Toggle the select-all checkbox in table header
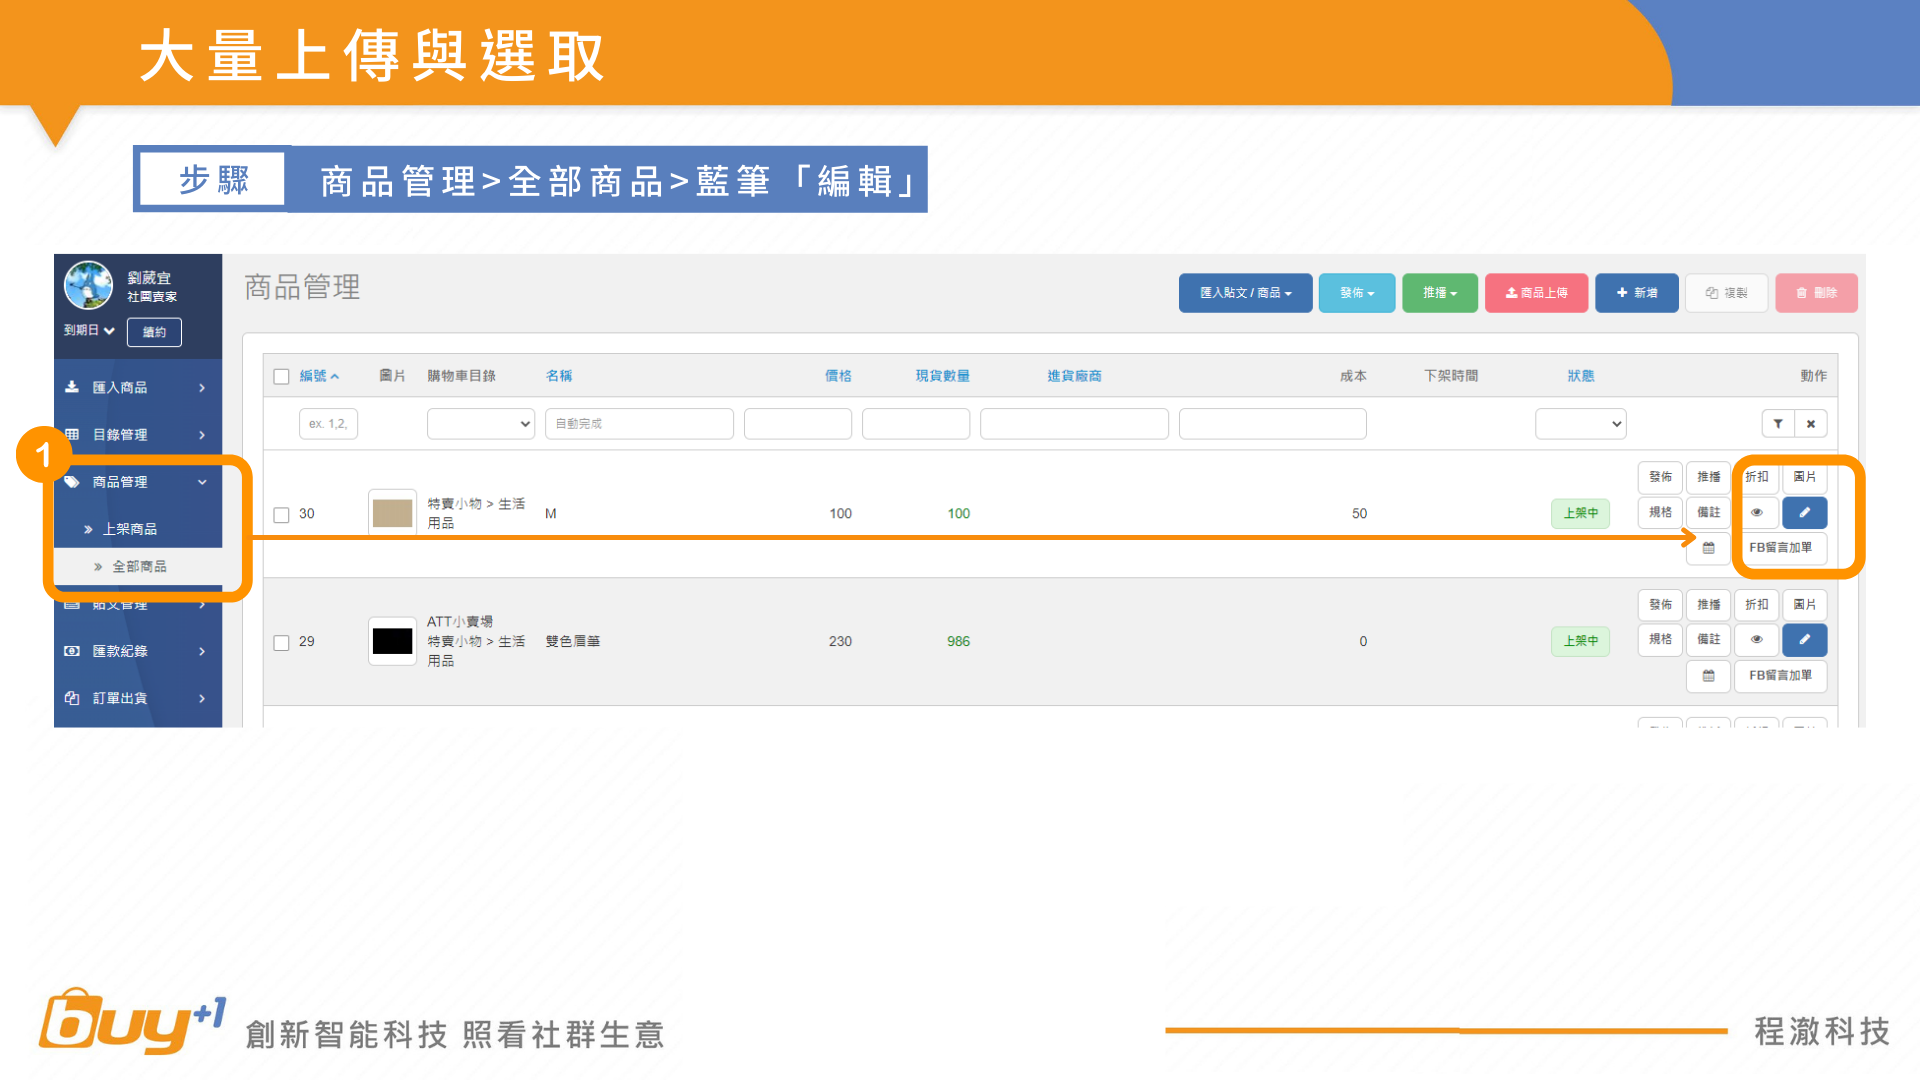The width and height of the screenshot is (1920, 1080). point(281,377)
